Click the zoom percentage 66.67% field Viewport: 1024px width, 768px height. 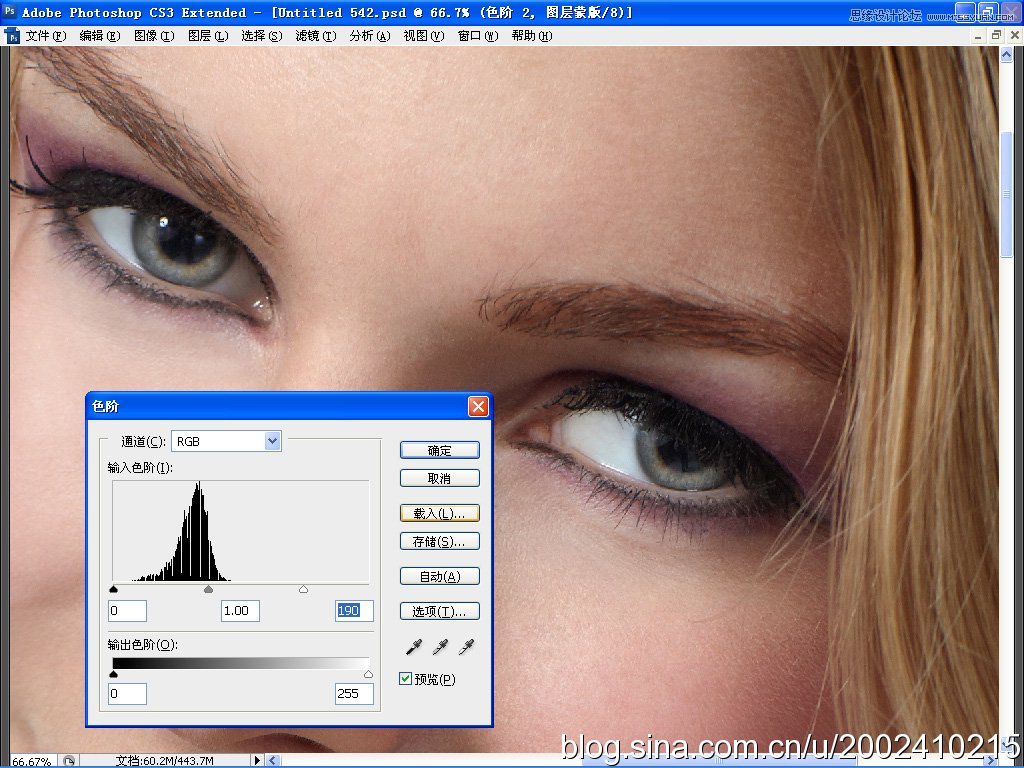pyautogui.click(x=31, y=761)
